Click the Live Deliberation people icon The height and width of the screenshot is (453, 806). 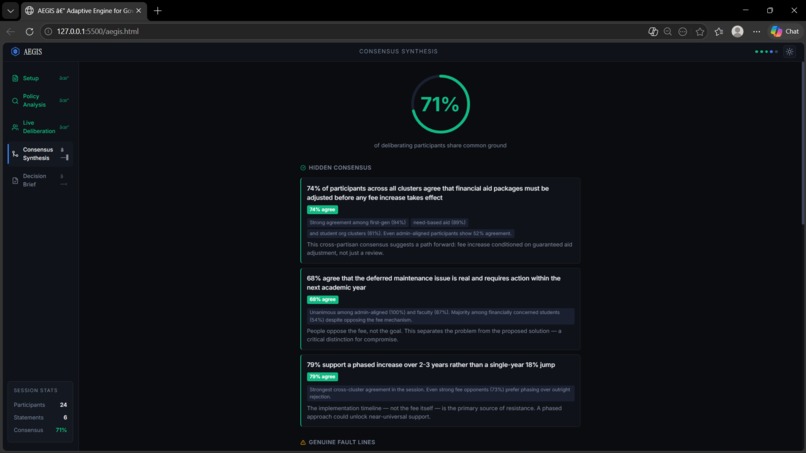(x=15, y=127)
